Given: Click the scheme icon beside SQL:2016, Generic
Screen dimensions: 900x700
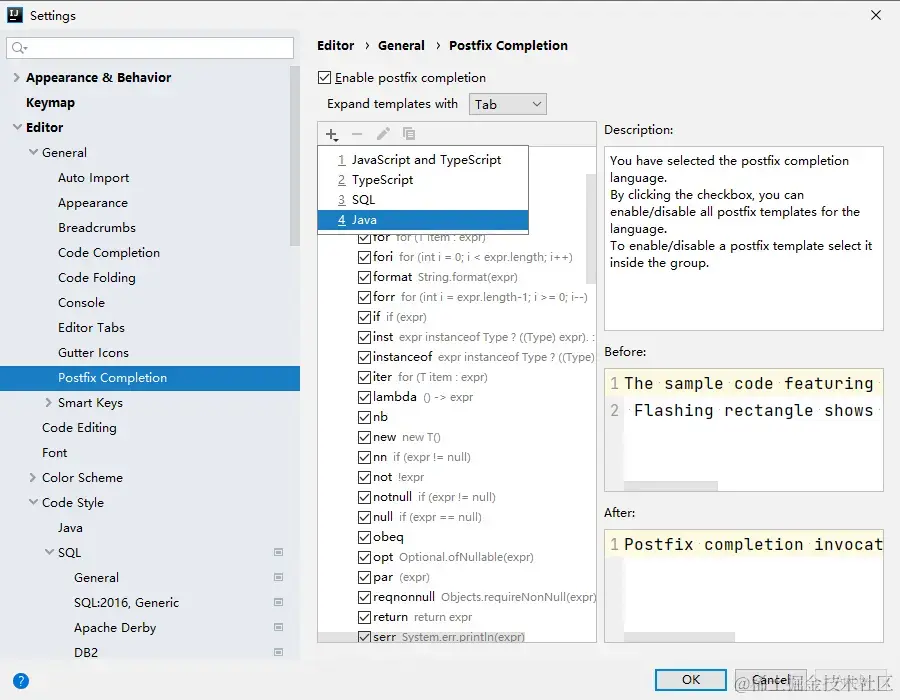Looking at the screenshot, I should (x=278, y=602).
